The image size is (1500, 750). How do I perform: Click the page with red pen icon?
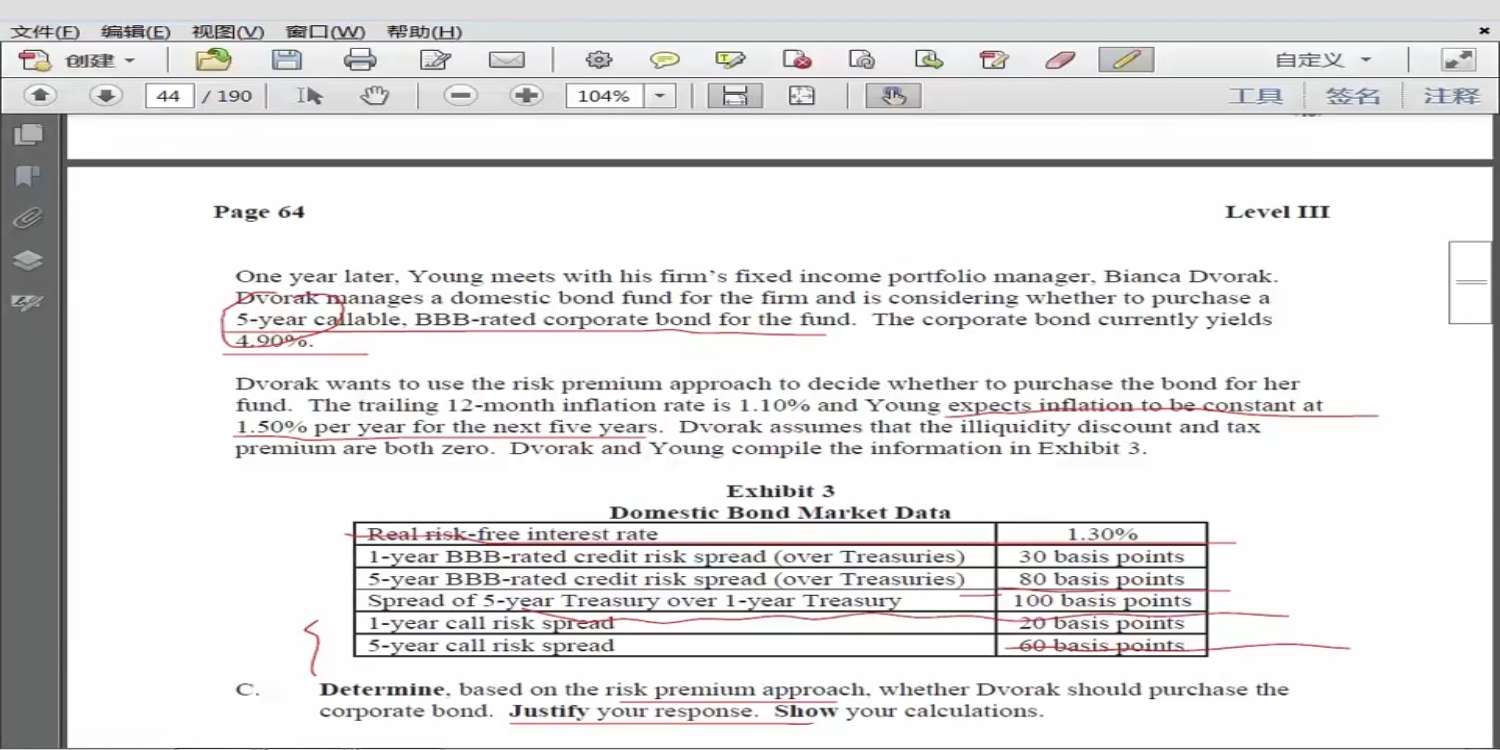click(x=994, y=60)
